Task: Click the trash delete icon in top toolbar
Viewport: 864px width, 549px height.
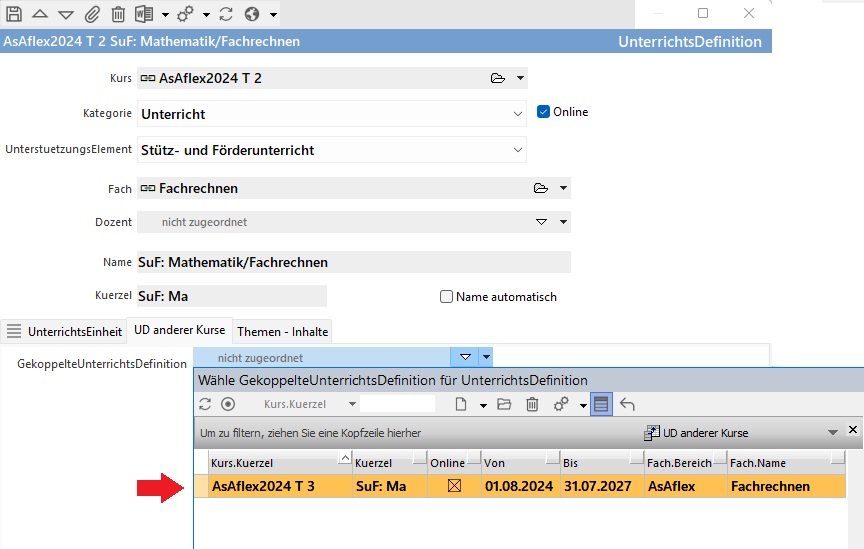Action: pyautogui.click(x=118, y=14)
